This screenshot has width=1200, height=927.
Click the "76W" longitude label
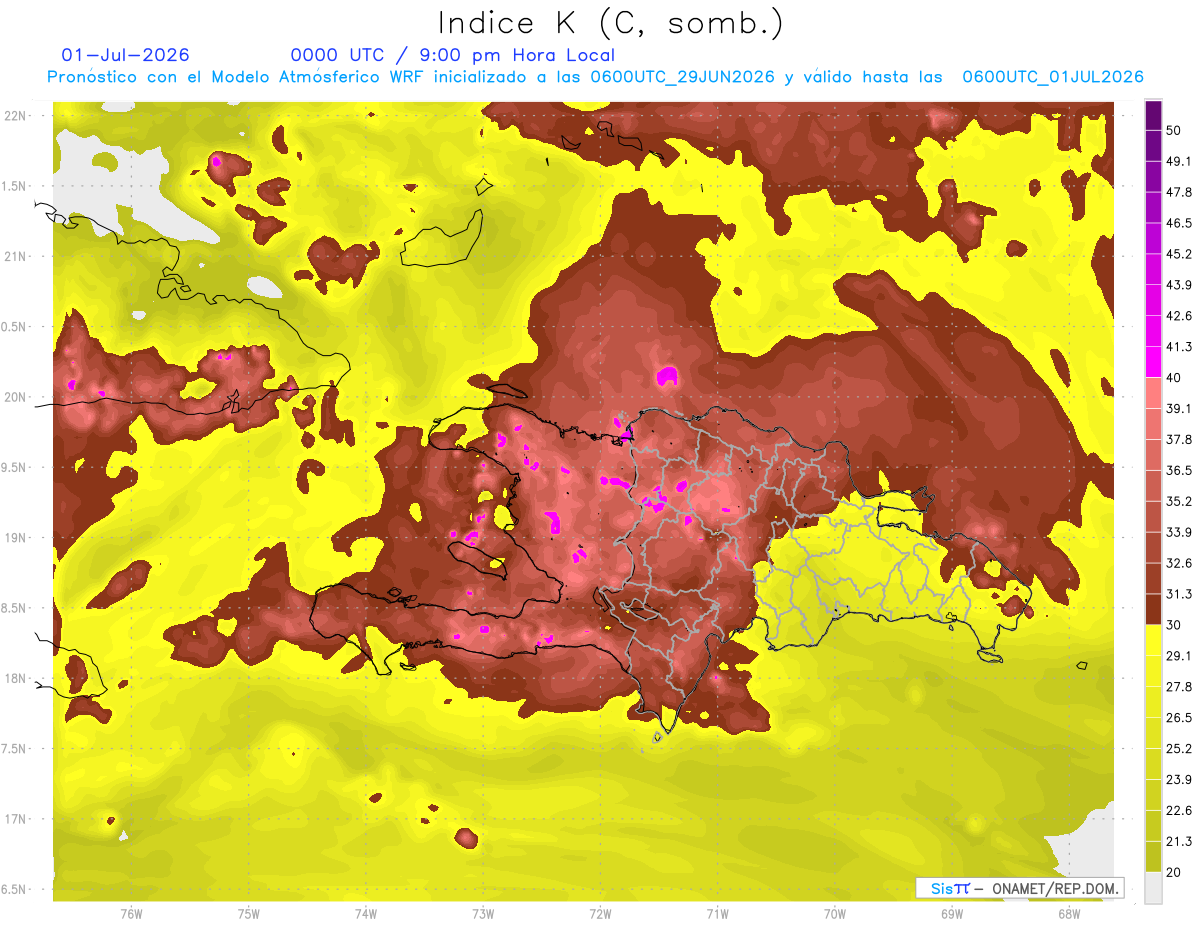pyautogui.click(x=131, y=914)
